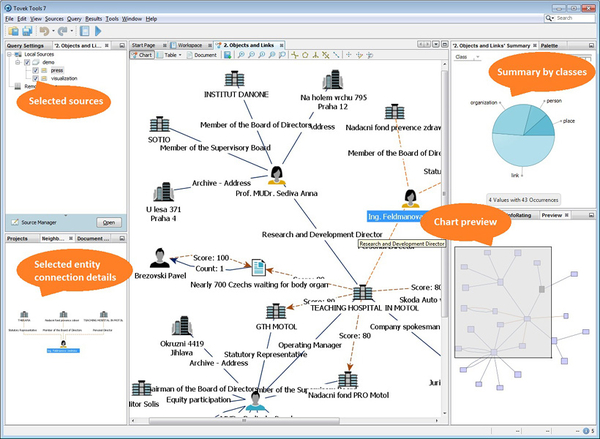Click the second magnifier zoom icon
The image size is (600, 439).
click(251, 55)
